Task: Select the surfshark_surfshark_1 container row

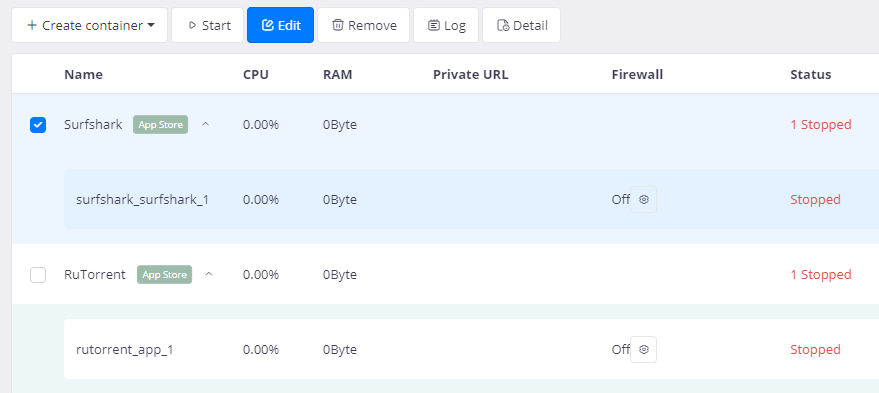Action: click(x=471, y=199)
